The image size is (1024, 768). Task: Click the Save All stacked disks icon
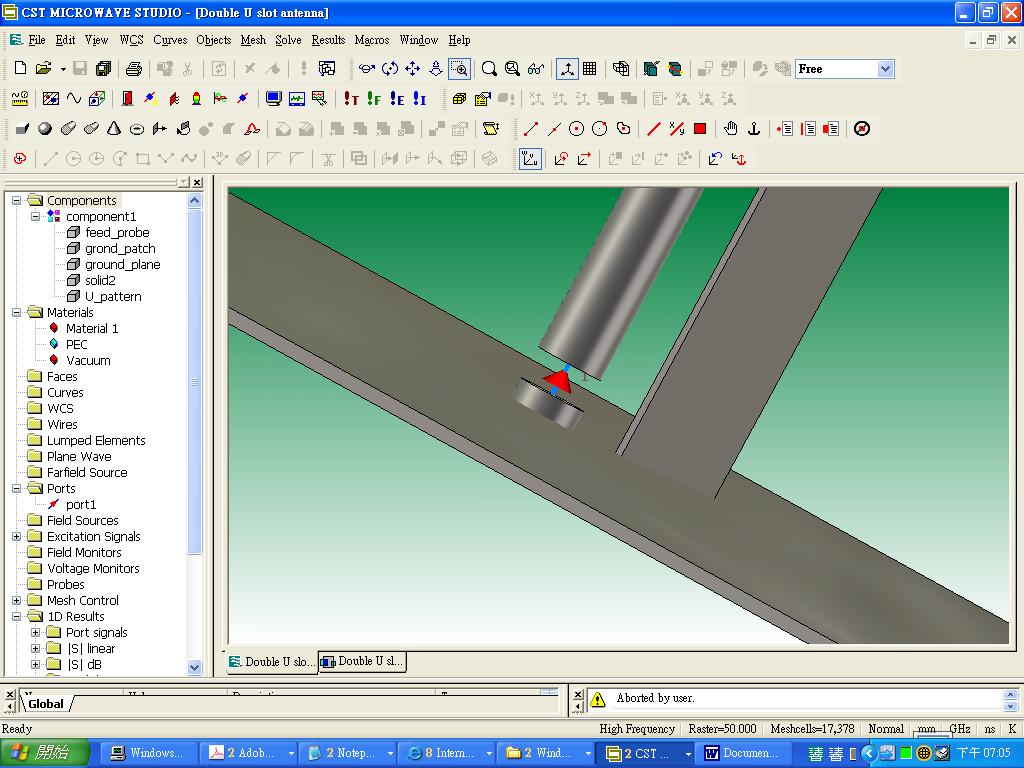pyautogui.click(x=103, y=69)
